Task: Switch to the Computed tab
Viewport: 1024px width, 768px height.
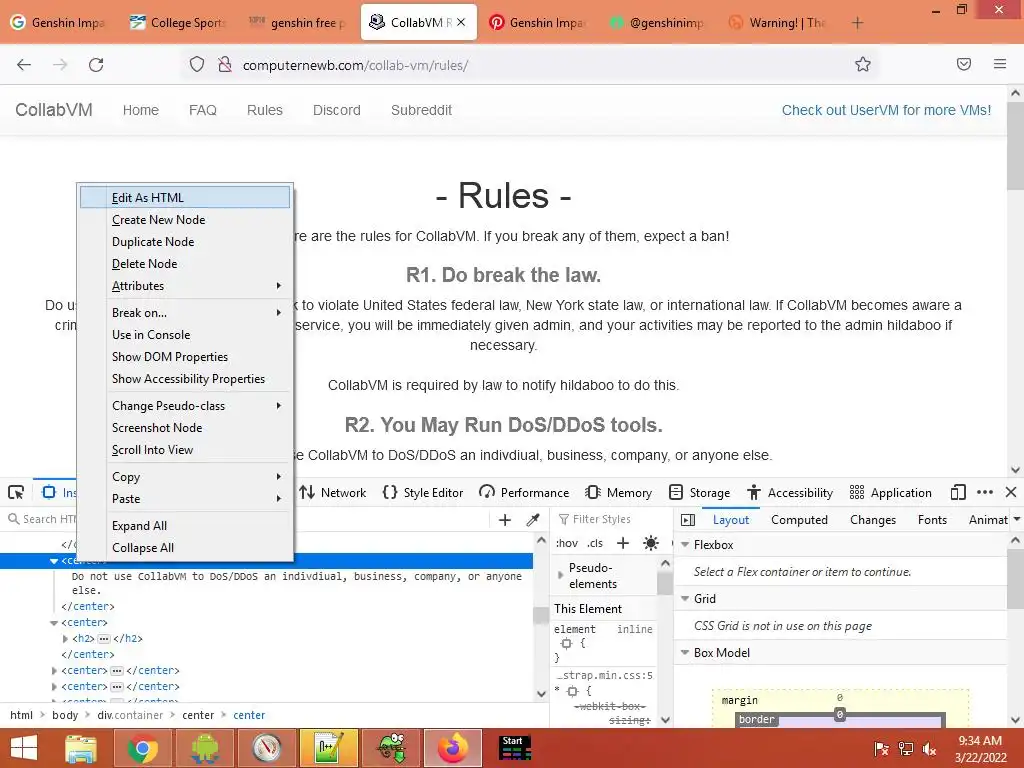Action: 799,520
